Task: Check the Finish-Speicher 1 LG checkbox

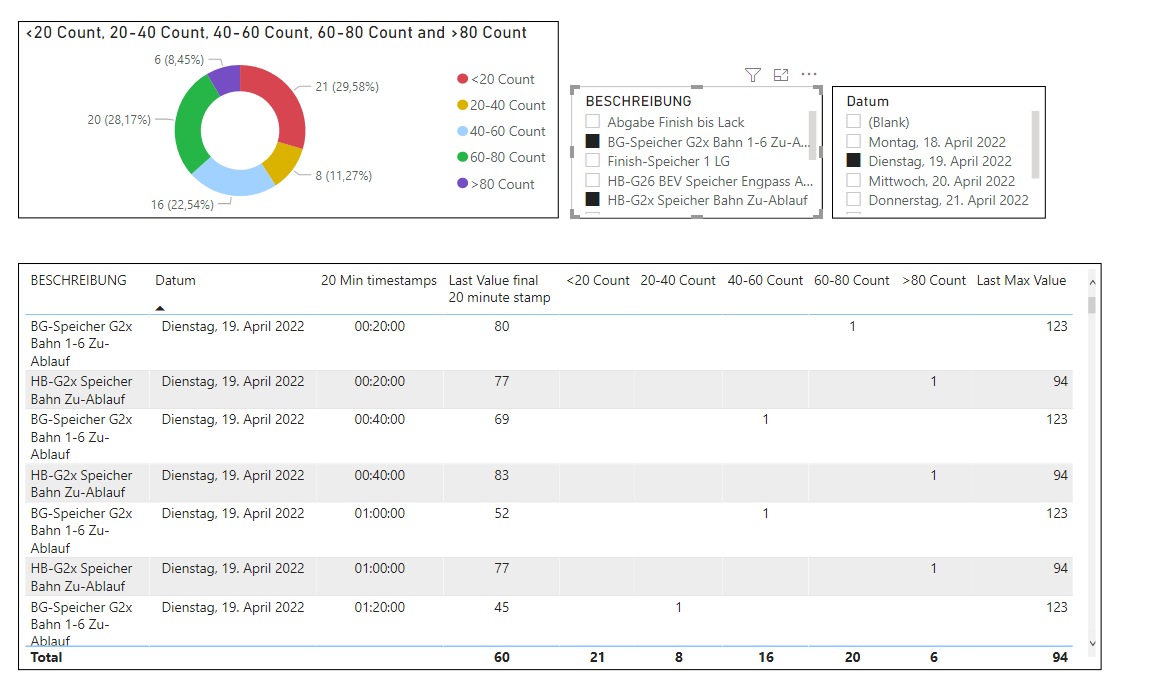Action: click(593, 160)
